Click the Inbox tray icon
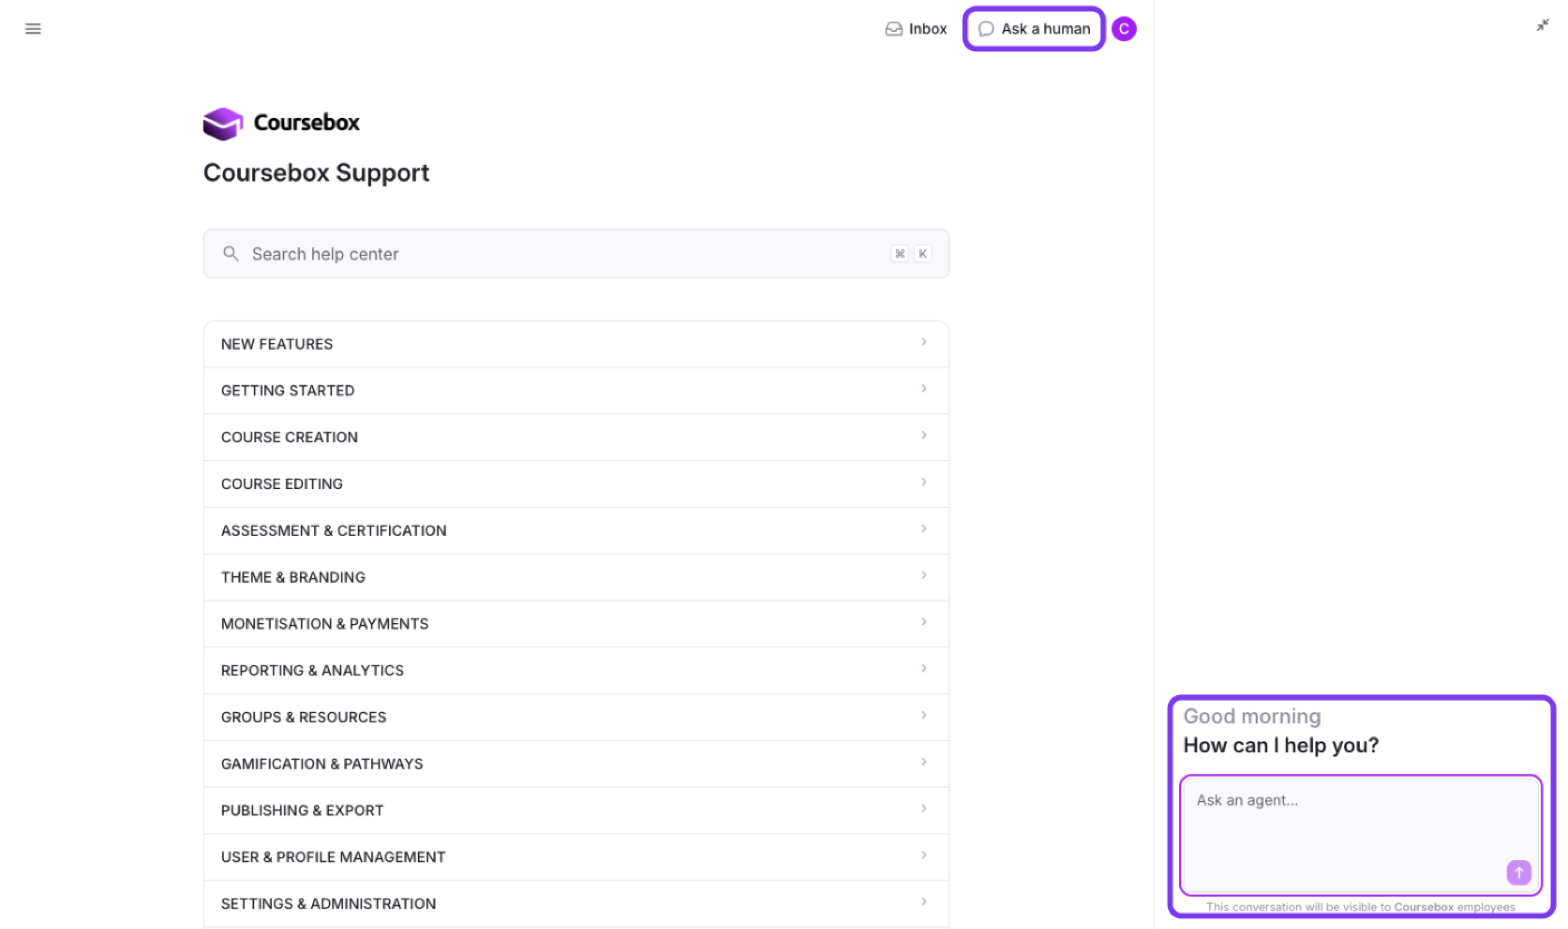 [894, 29]
